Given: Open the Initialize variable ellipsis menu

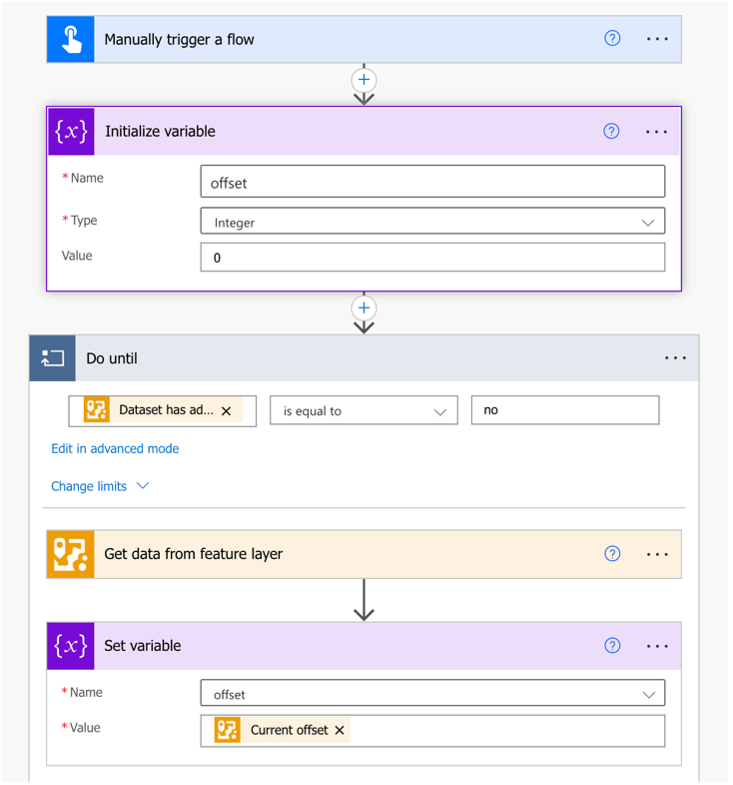Looking at the screenshot, I should click(x=656, y=131).
